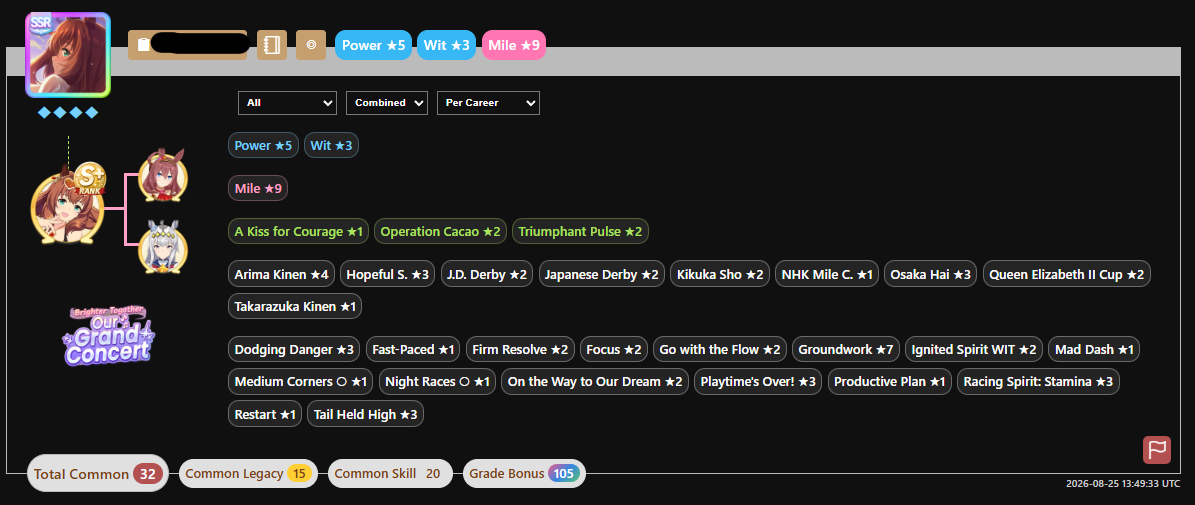Click Go with the Flow ★2 tag
Viewport: 1195px width, 505px height.
(720, 350)
